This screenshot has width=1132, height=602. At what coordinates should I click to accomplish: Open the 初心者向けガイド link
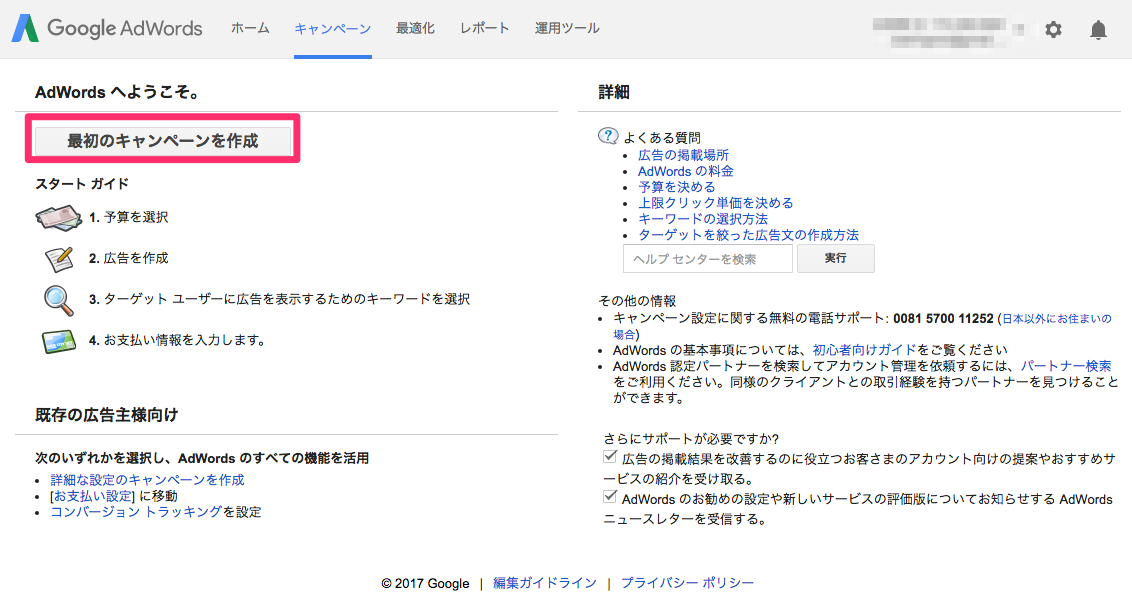point(864,350)
